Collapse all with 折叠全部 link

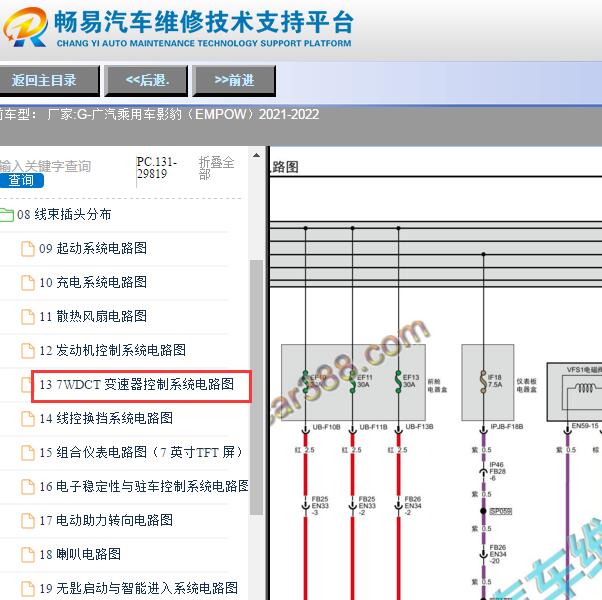click(217, 168)
